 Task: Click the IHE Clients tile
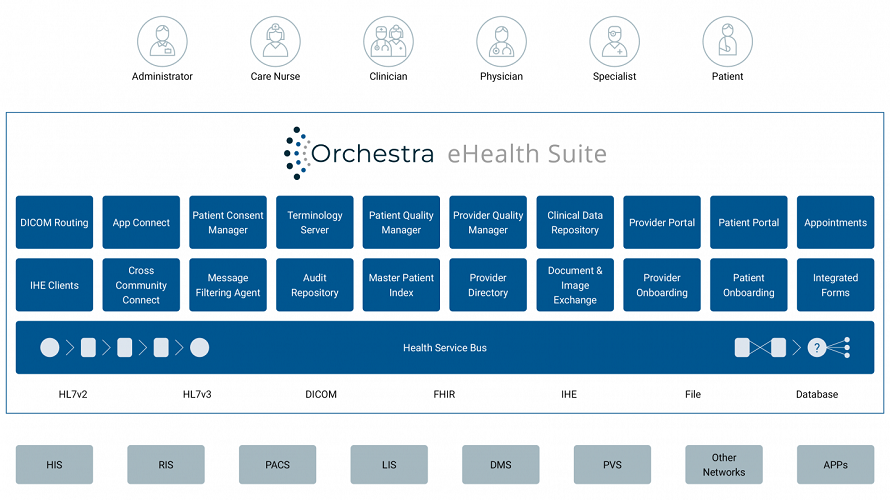(x=54, y=285)
